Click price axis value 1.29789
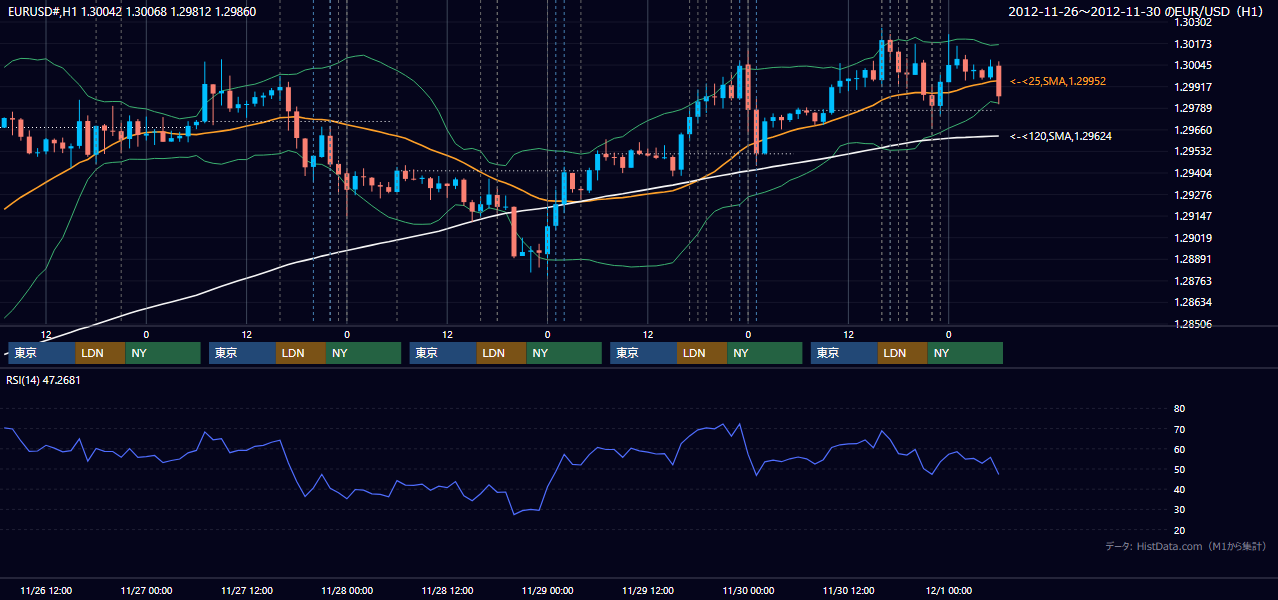This screenshot has width=1278, height=600. (1193, 108)
